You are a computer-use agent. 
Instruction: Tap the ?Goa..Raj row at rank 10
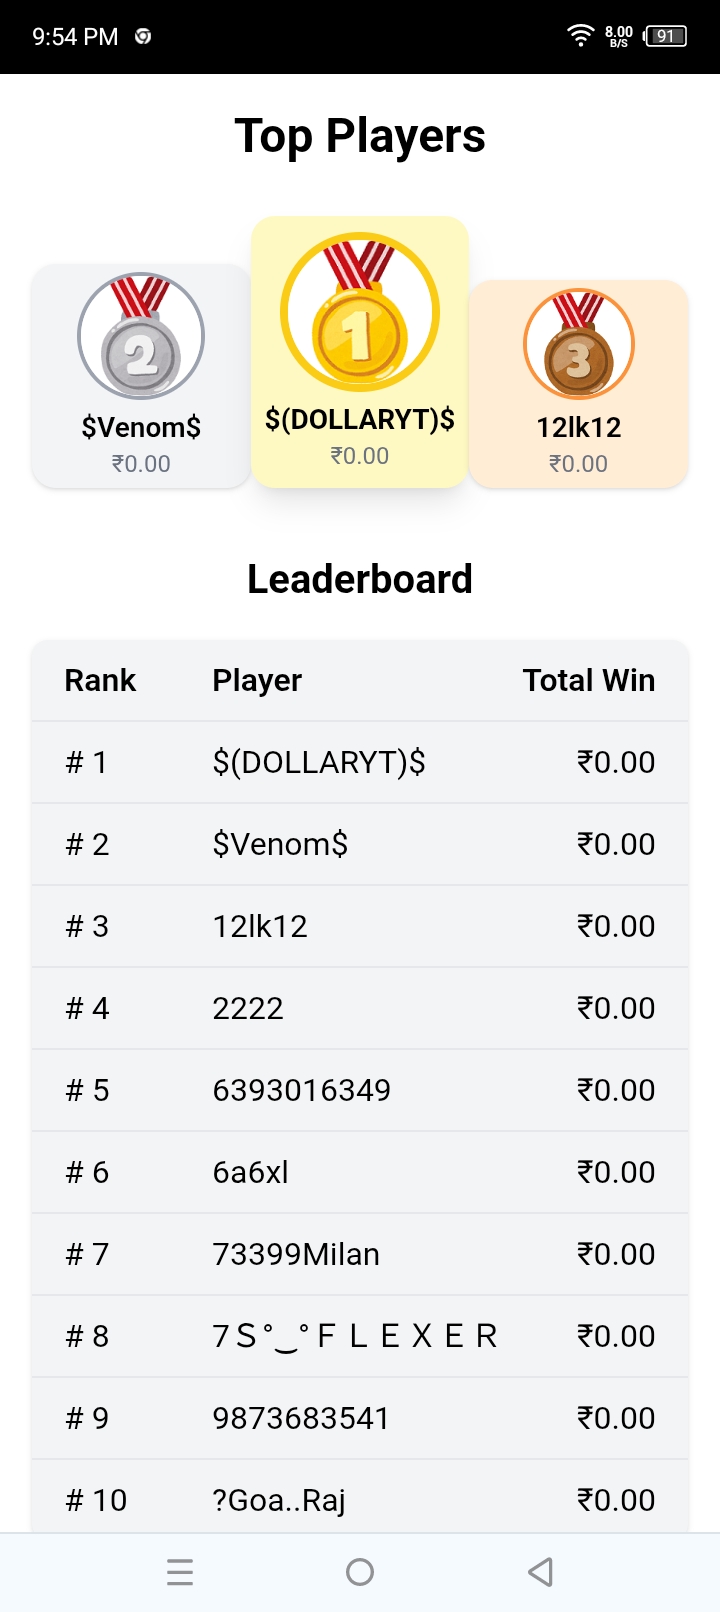pos(360,1497)
